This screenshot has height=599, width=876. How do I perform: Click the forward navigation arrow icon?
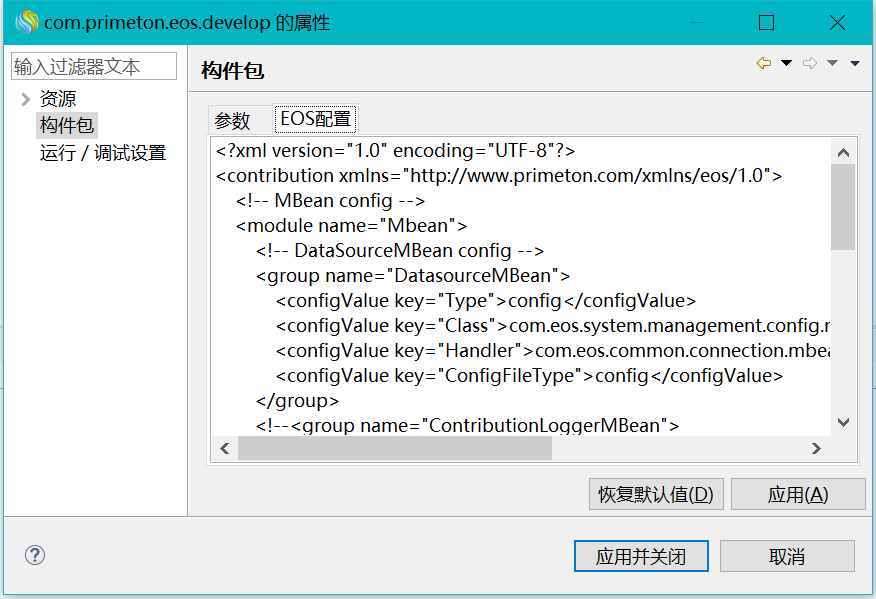point(810,63)
